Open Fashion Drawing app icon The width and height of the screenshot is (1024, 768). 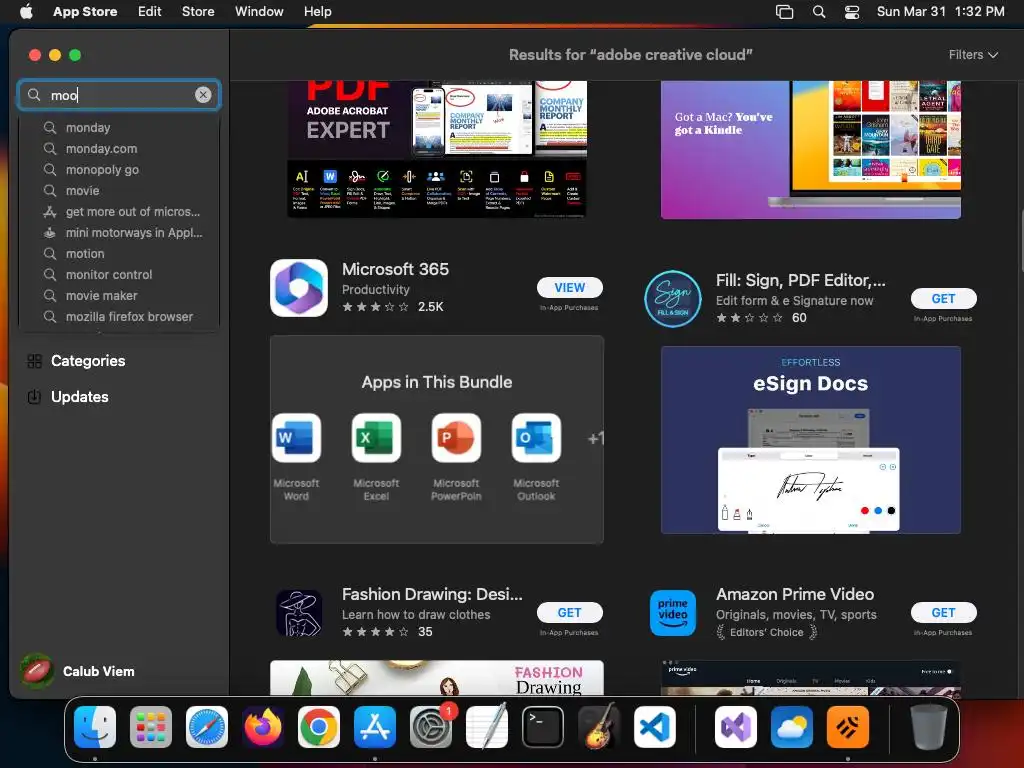[299, 613]
